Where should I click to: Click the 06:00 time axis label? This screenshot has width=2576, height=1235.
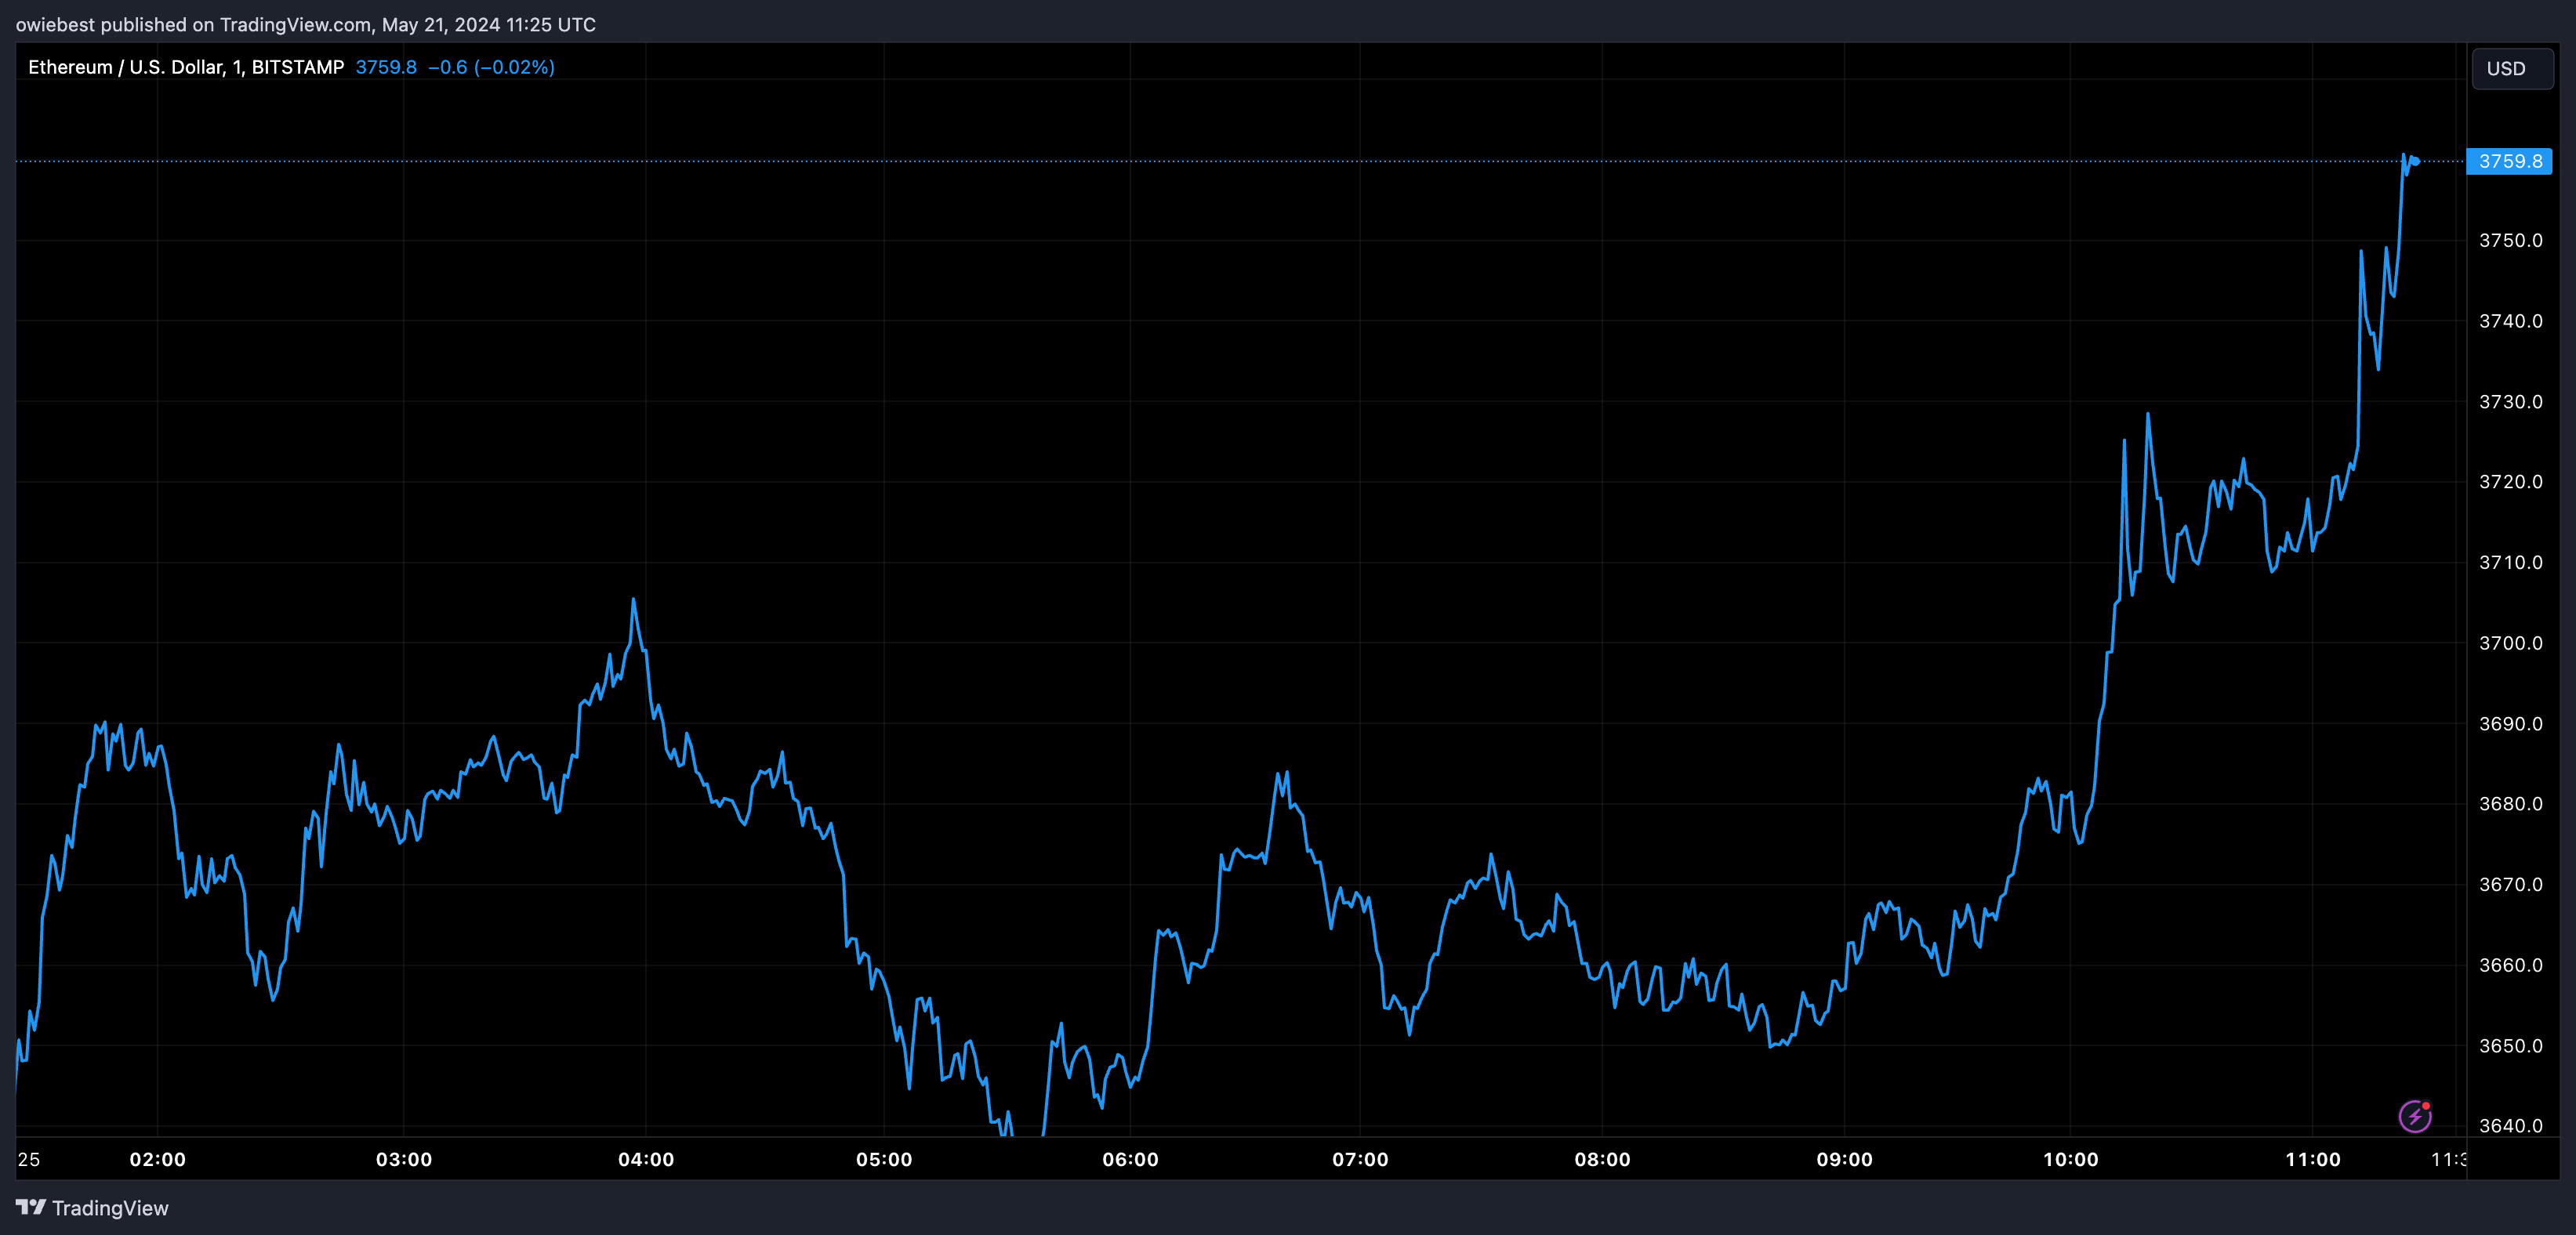[1130, 1160]
